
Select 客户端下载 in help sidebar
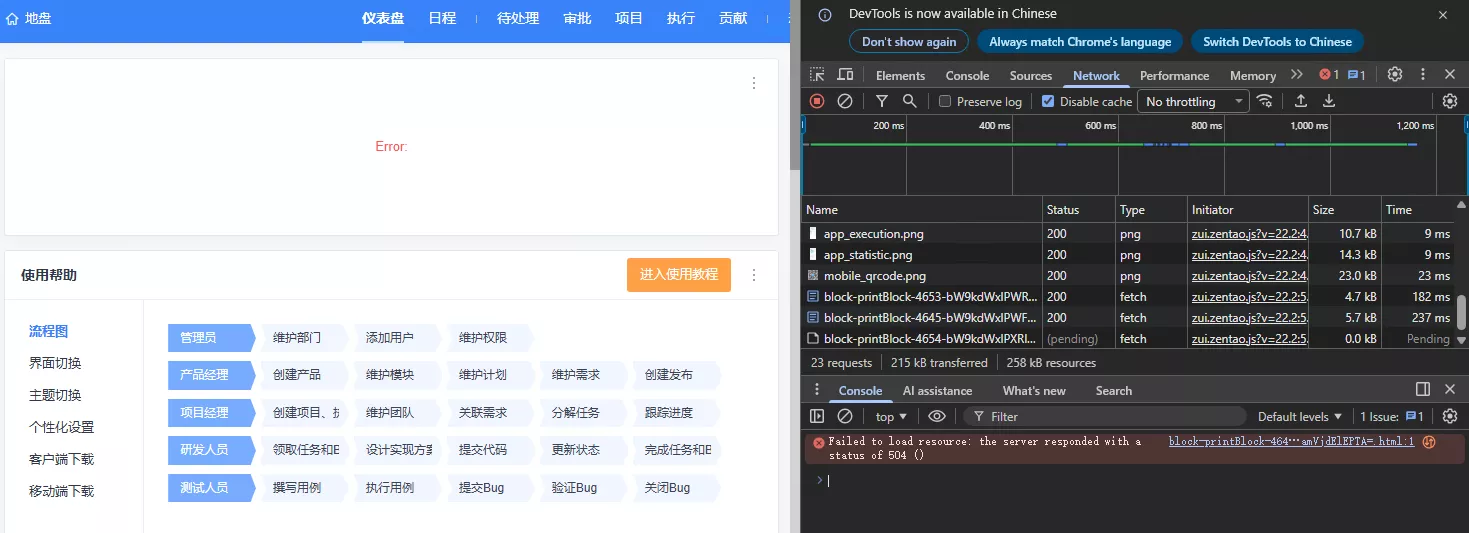[x=61, y=459]
